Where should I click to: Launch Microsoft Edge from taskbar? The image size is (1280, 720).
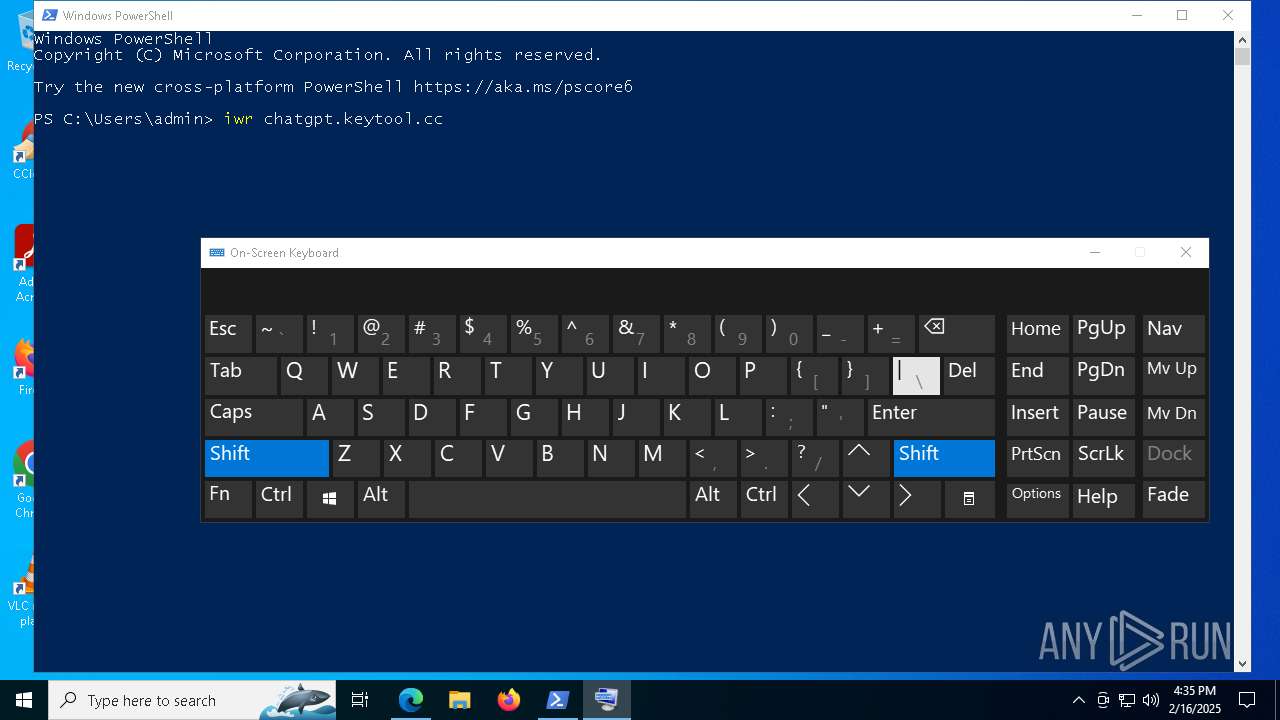click(x=411, y=700)
